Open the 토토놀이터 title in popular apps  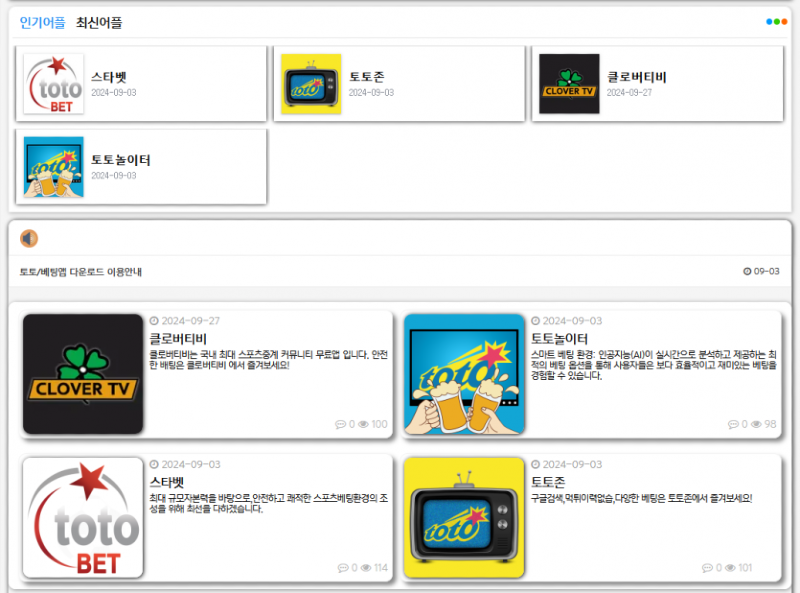point(120,160)
